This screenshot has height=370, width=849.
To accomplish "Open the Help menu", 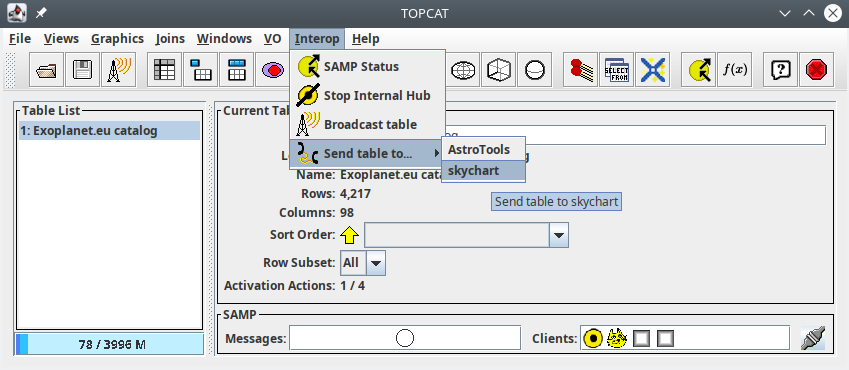I will [x=365, y=39].
